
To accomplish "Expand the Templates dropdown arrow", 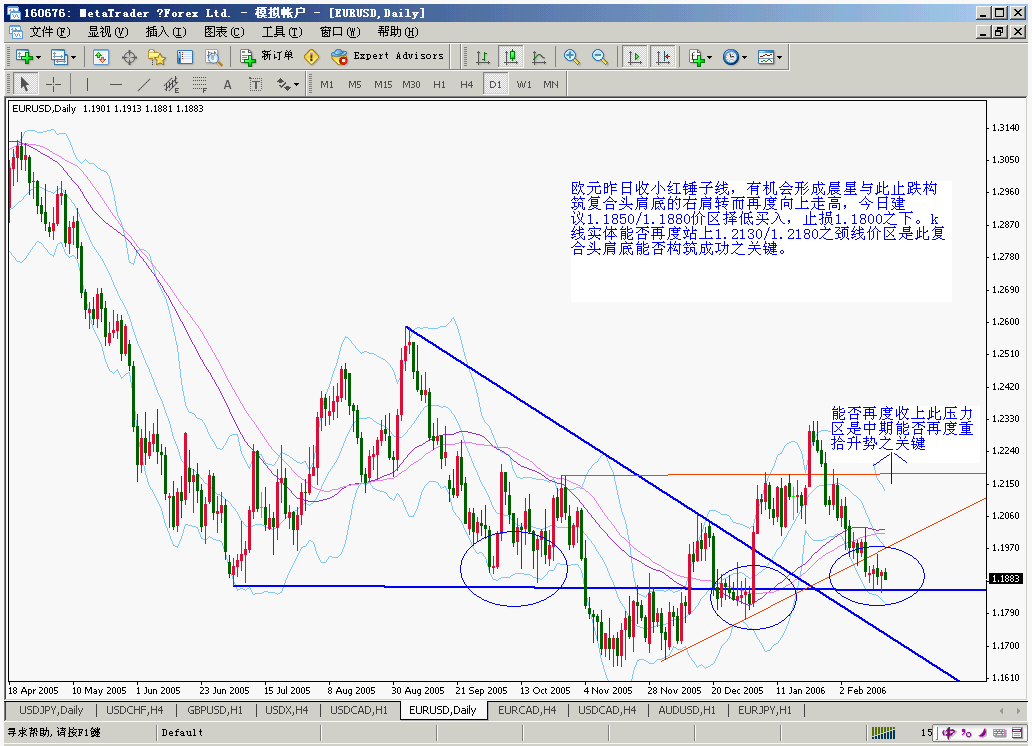I will pyautogui.click(x=779, y=57).
